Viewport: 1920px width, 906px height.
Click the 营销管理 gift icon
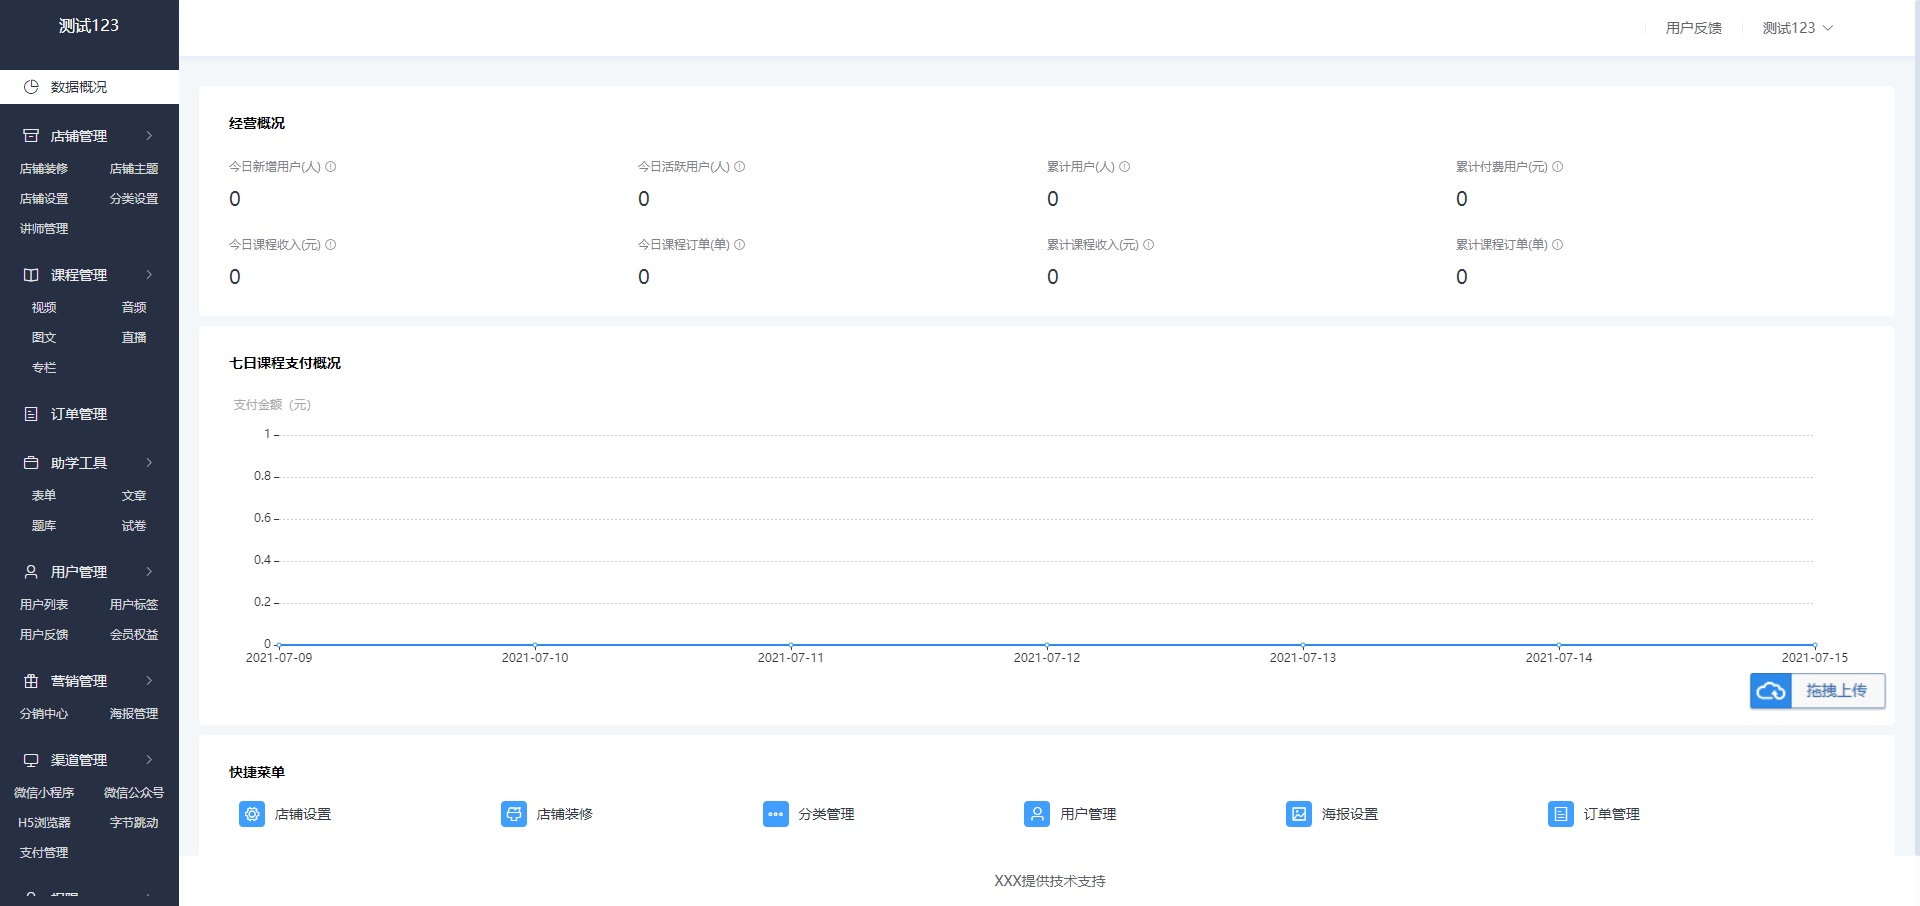[x=31, y=681]
